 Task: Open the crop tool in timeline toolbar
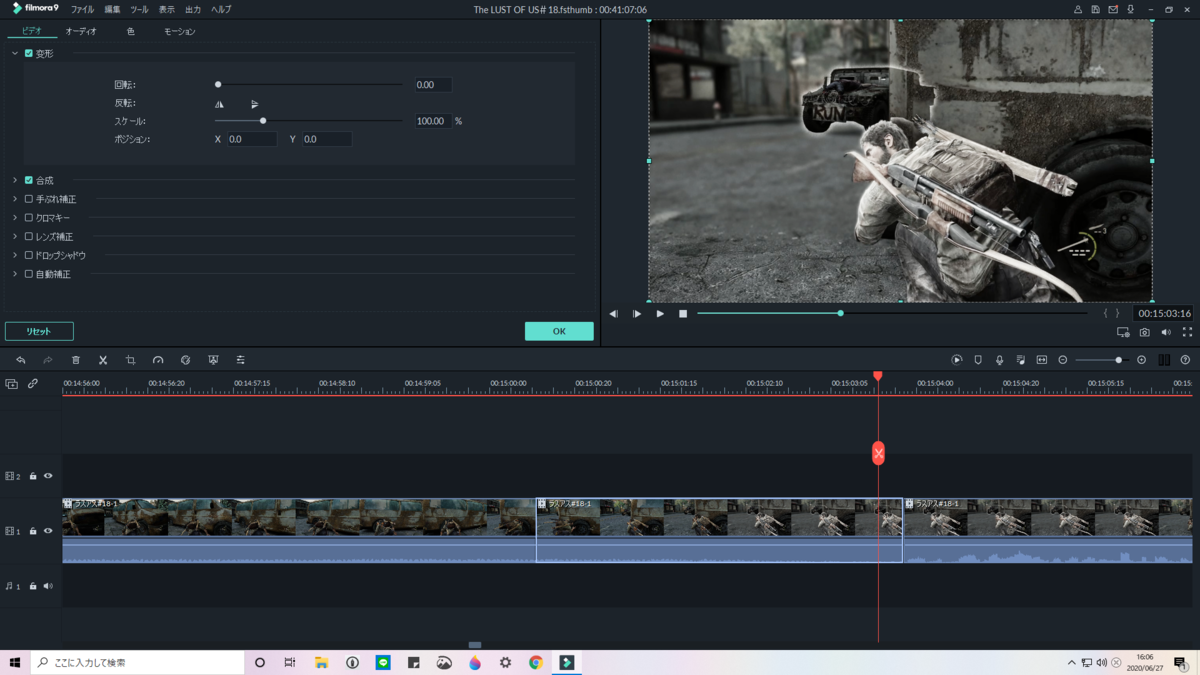pos(130,360)
